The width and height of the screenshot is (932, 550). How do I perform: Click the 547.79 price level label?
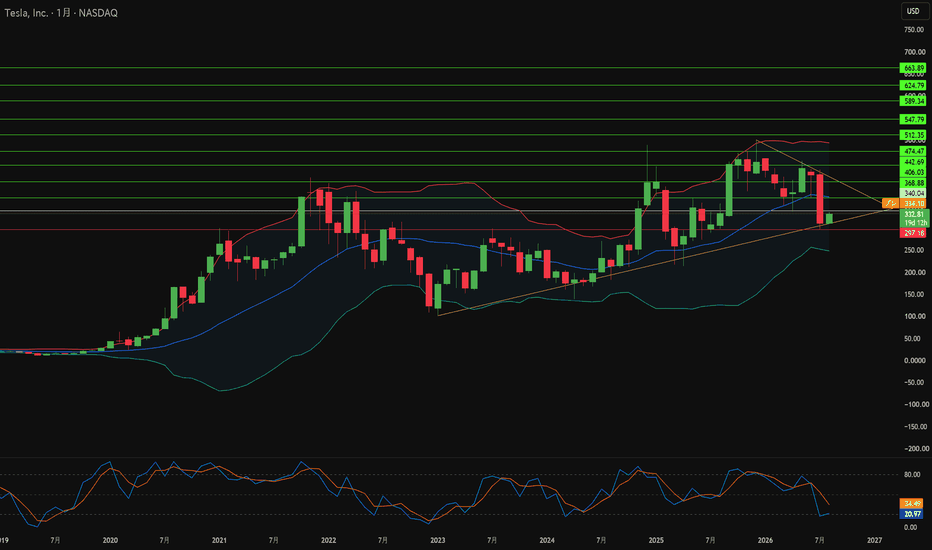(x=914, y=120)
